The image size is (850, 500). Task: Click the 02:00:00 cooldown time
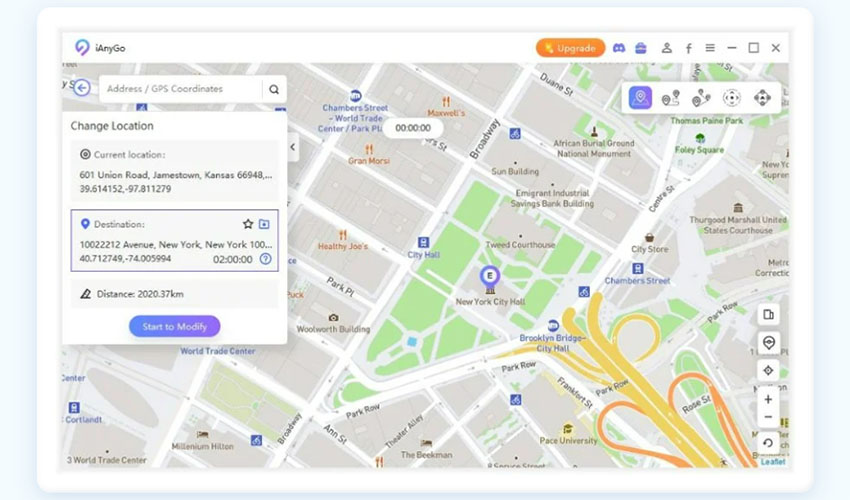click(233, 259)
